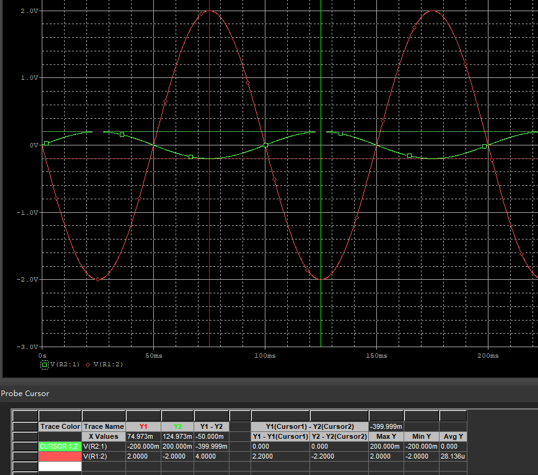Select the V(R1:2) trace label in legend

click(x=108, y=364)
